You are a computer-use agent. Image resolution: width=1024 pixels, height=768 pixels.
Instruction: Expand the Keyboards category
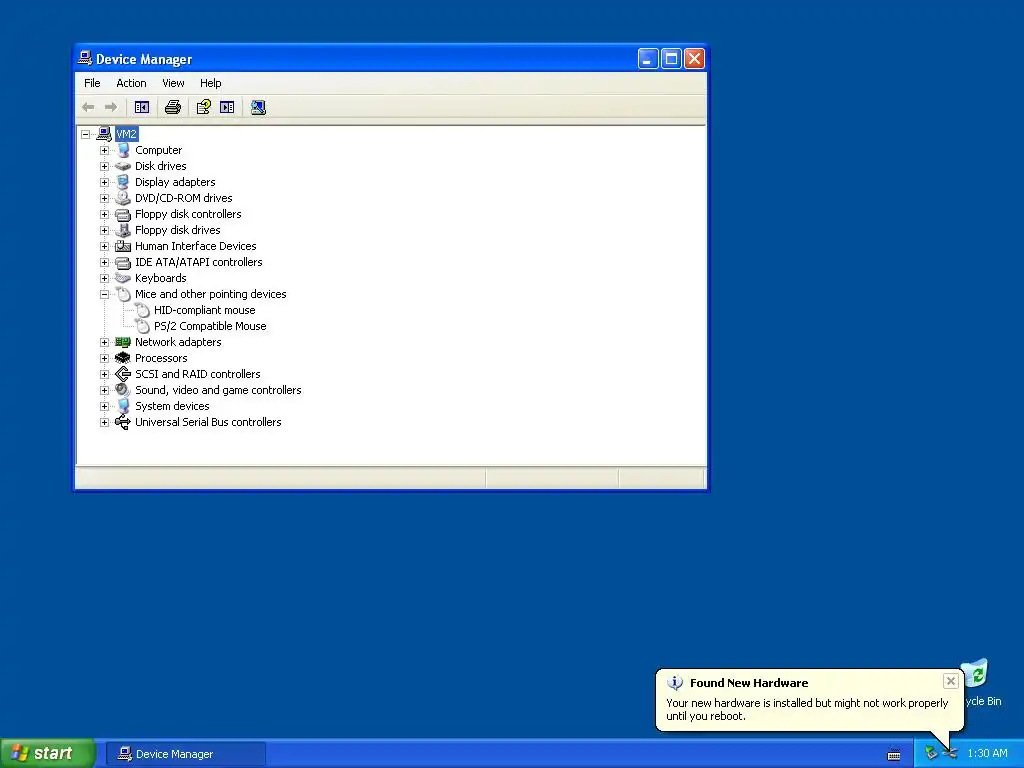pos(104,278)
